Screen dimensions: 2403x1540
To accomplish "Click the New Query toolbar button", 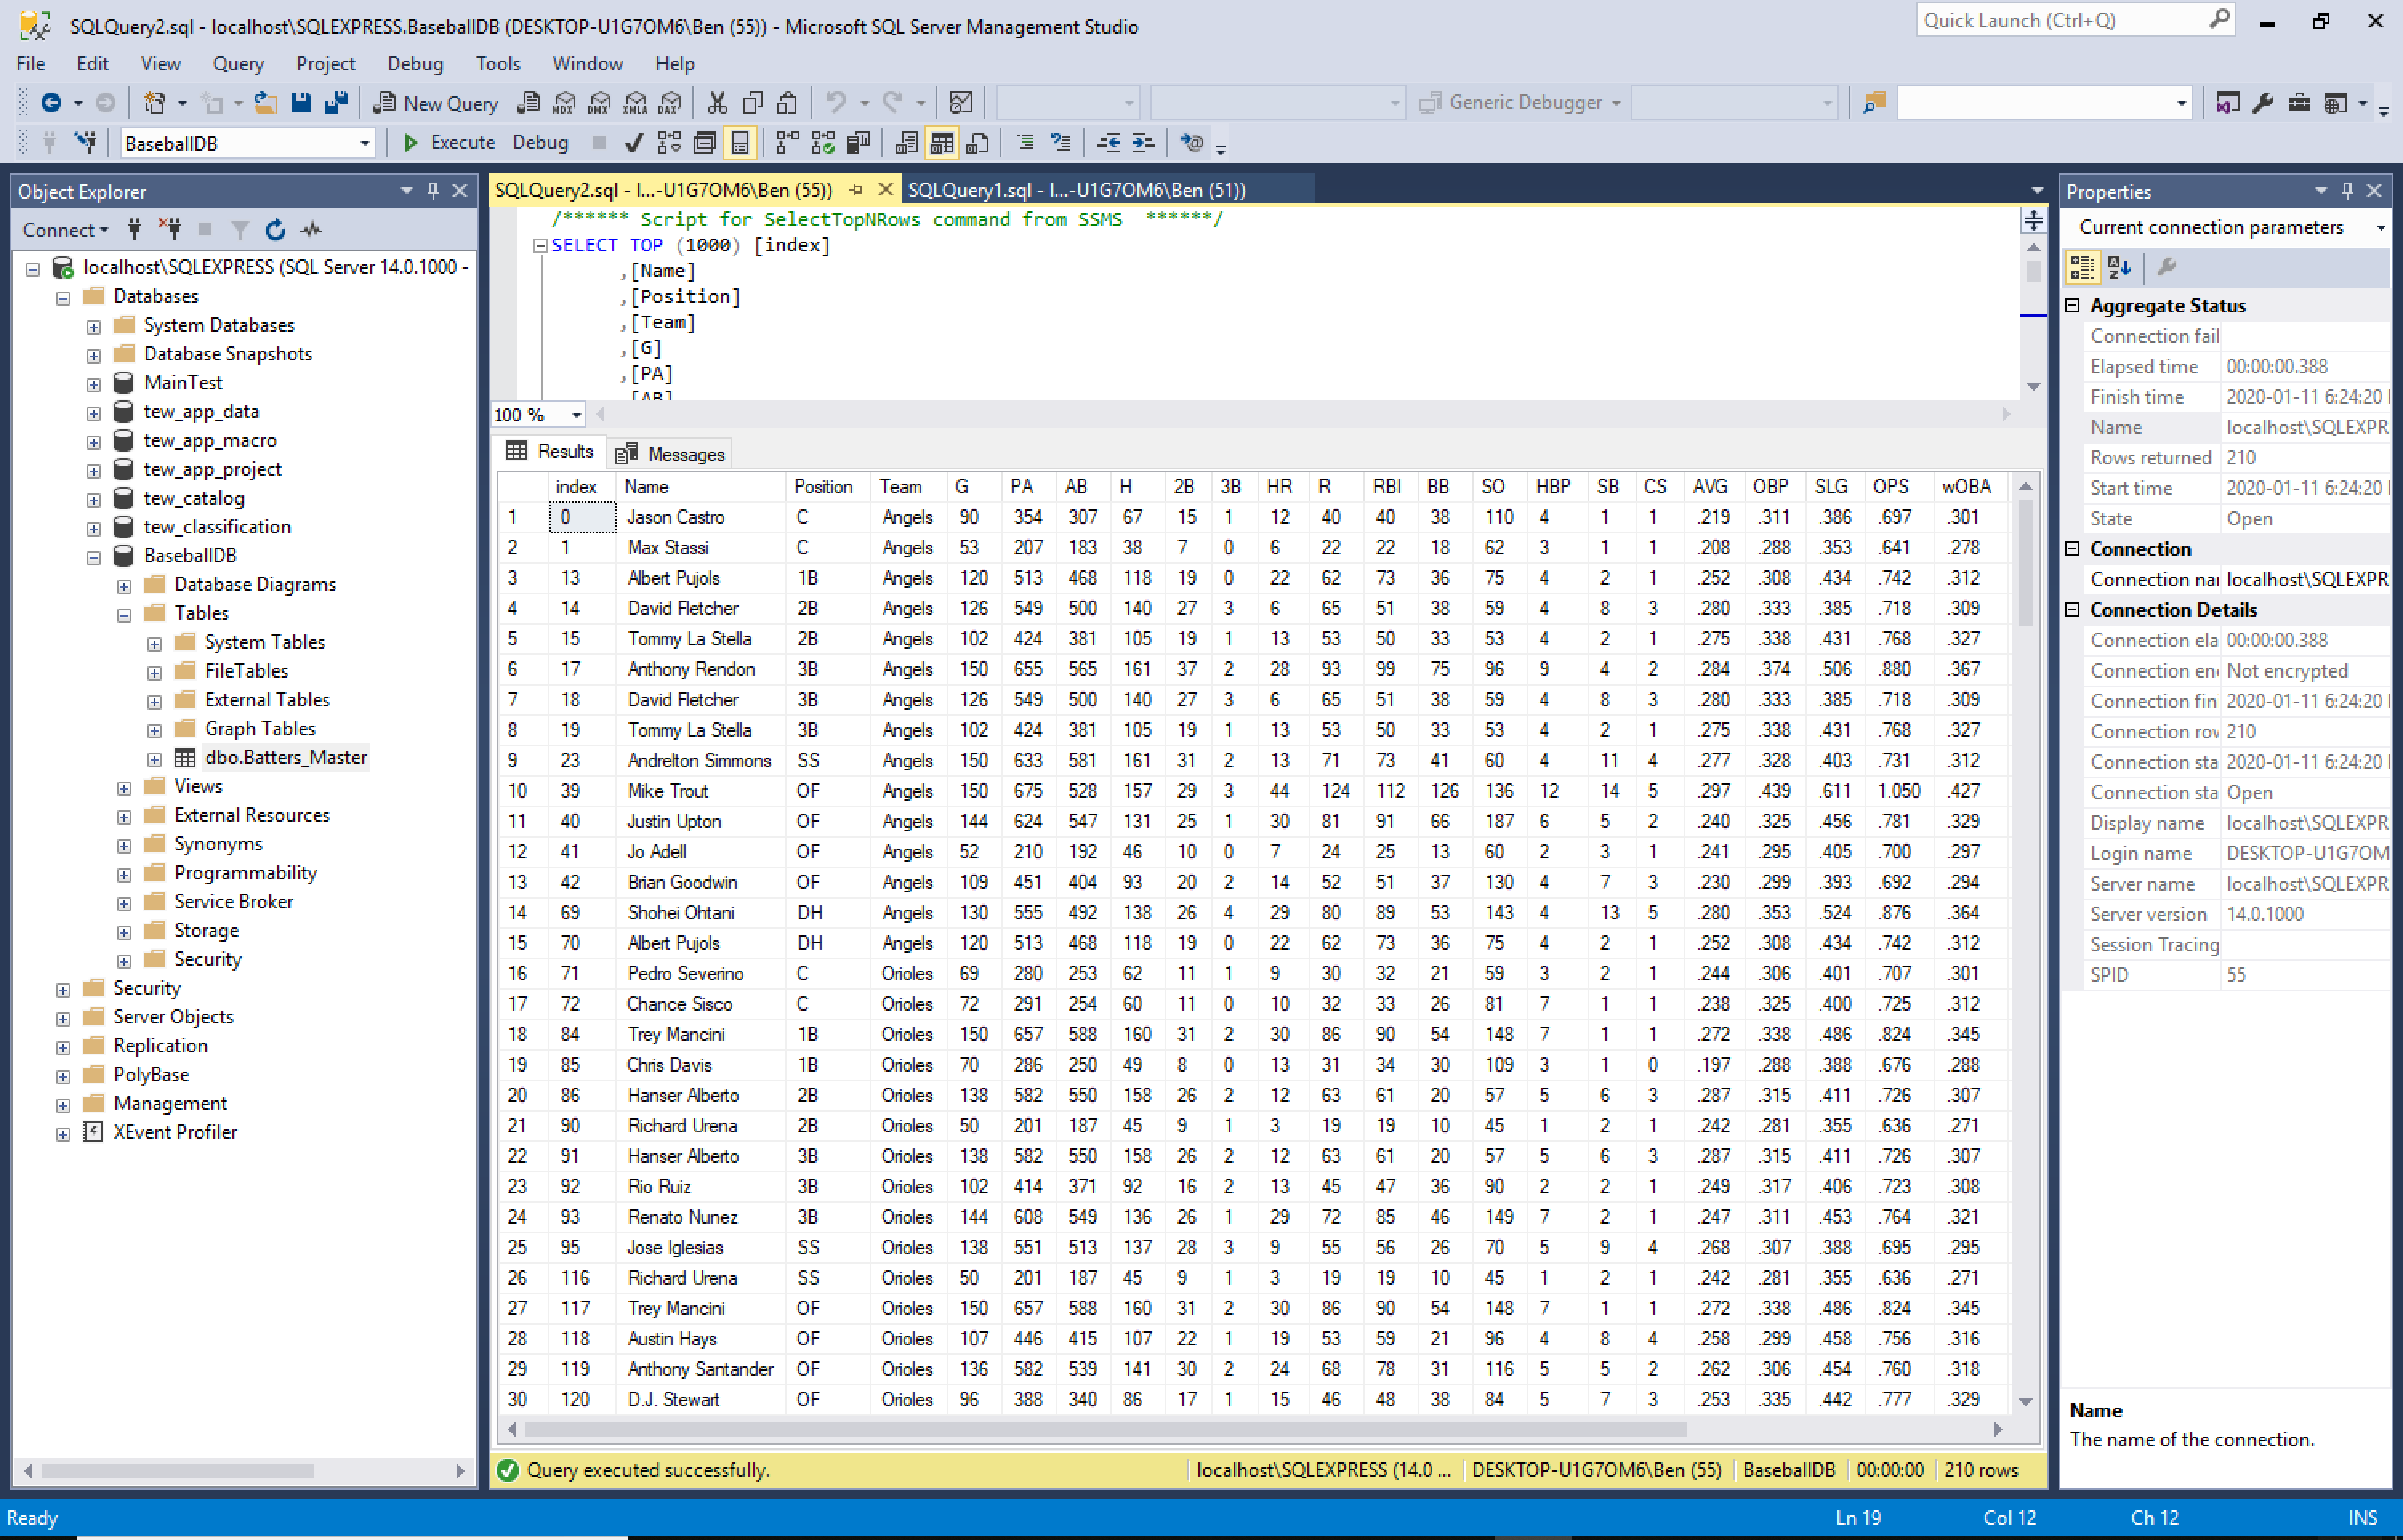I will tap(435, 103).
